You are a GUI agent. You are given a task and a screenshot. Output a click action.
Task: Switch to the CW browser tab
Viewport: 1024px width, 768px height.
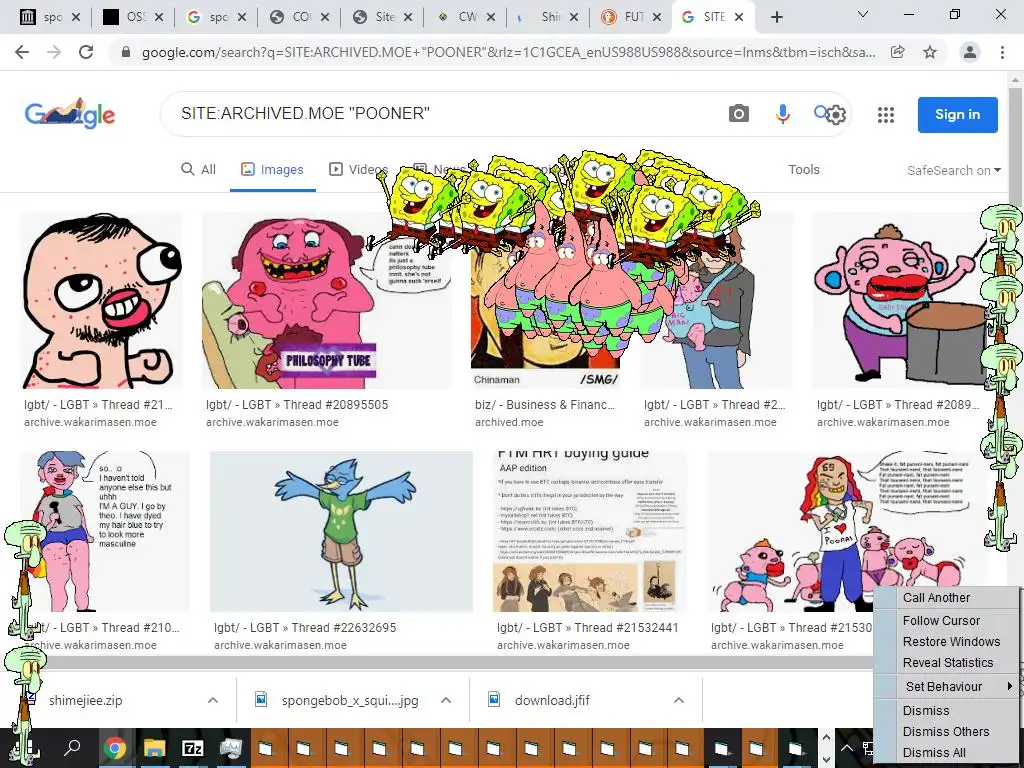pos(465,18)
